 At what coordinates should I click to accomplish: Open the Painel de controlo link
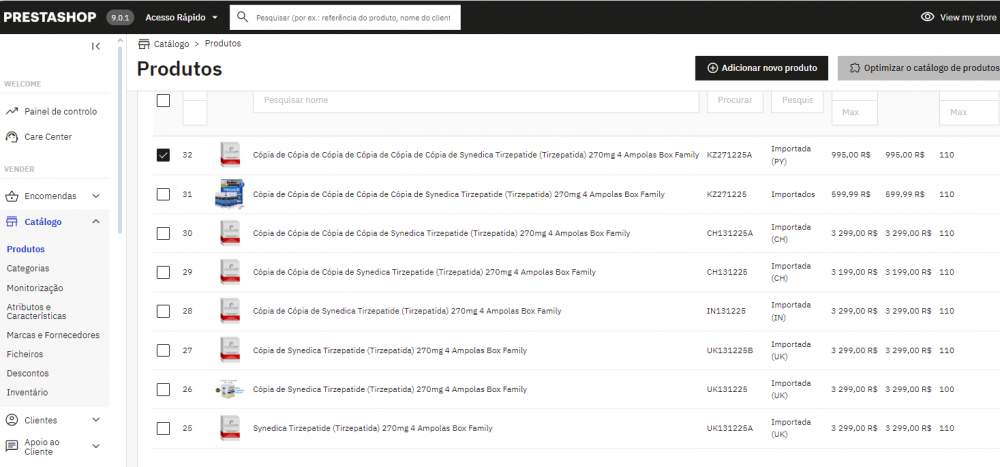[x=61, y=112]
